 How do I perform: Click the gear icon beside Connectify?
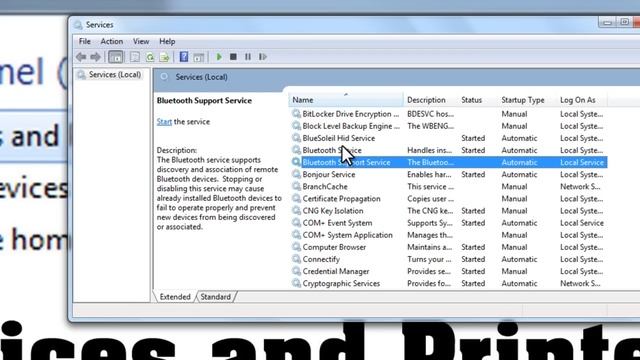pyautogui.click(x=296, y=259)
